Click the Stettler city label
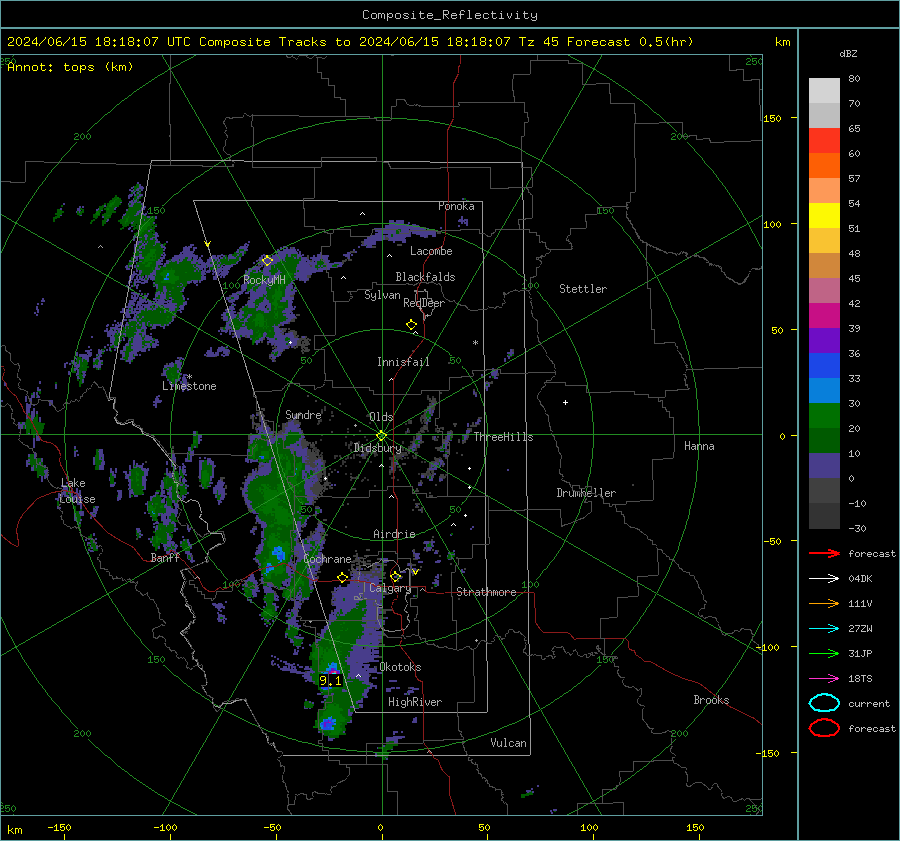 click(583, 289)
